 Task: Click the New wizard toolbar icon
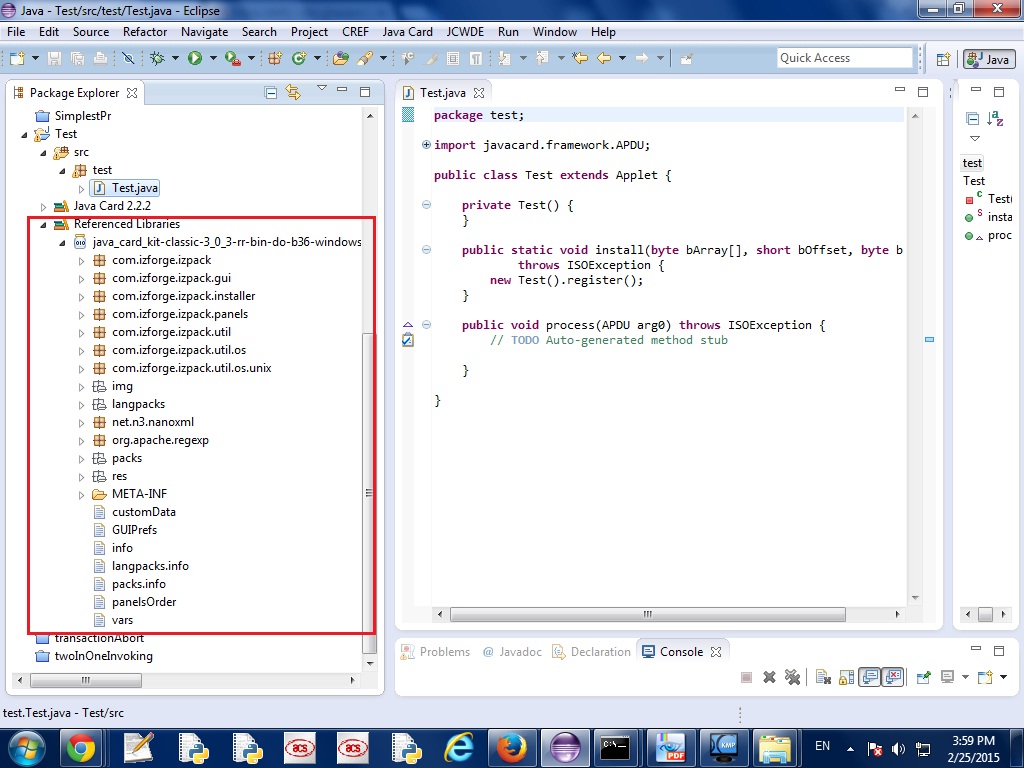coord(16,58)
